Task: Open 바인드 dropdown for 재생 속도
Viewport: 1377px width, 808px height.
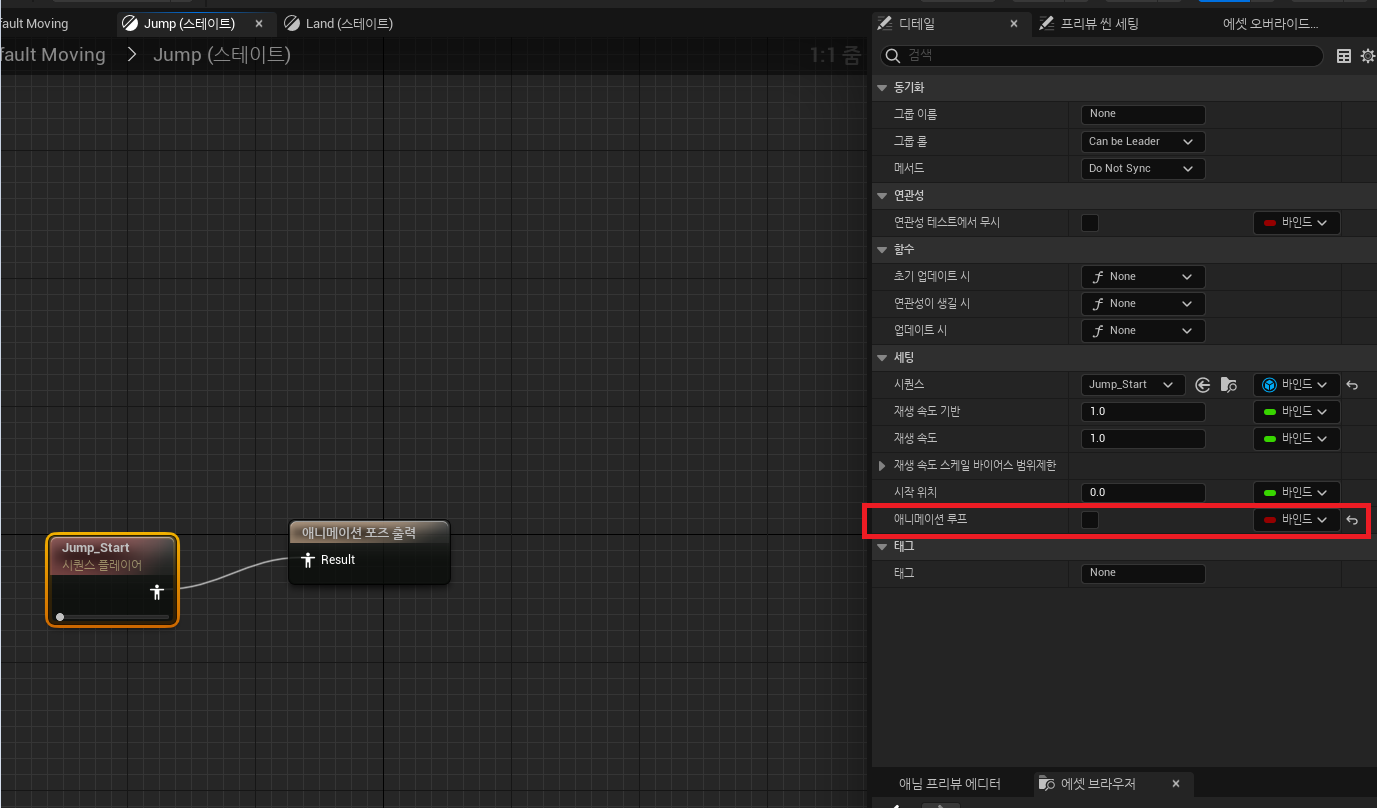Action: (x=1296, y=439)
